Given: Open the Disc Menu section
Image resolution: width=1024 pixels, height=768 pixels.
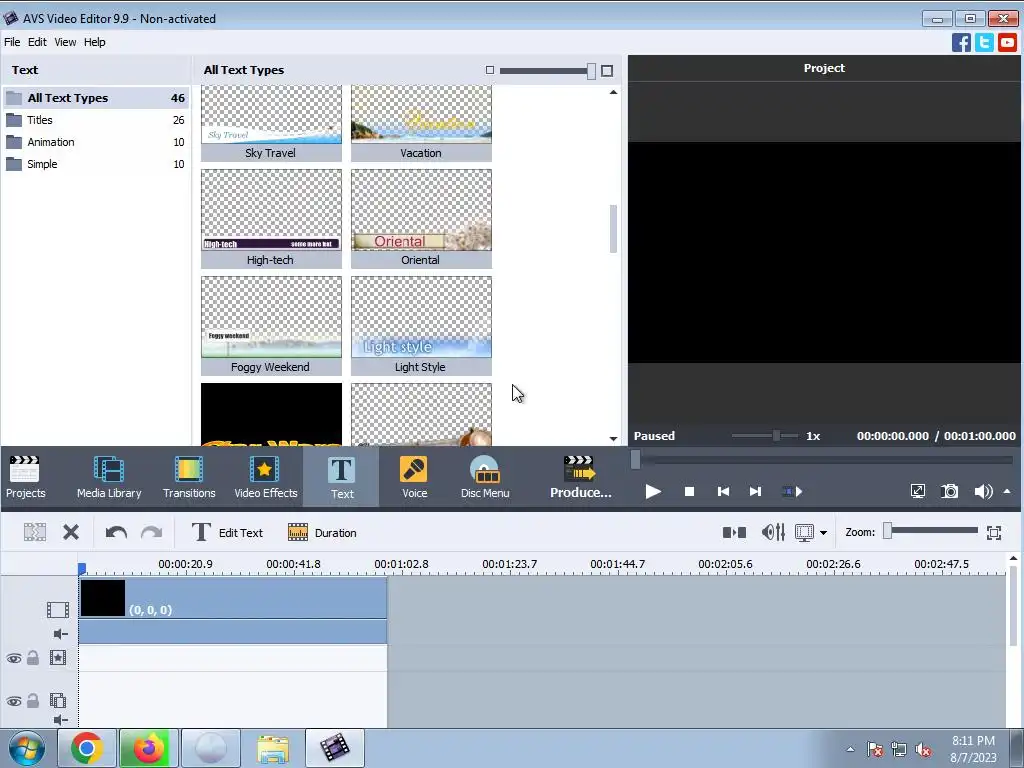Looking at the screenshot, I should pyautogui.click(x=485, y=477).
